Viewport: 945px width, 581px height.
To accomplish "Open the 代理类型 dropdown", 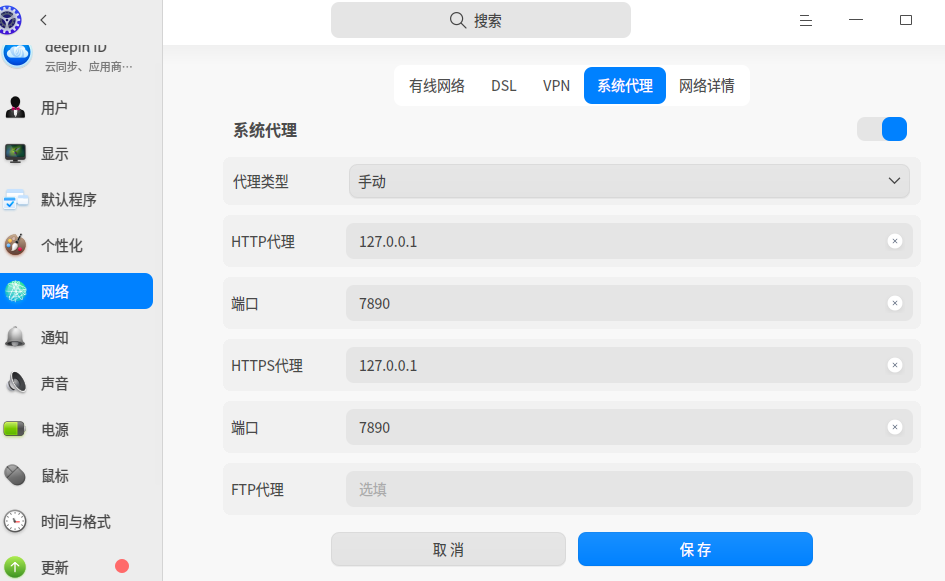I will tap(629, 181).
